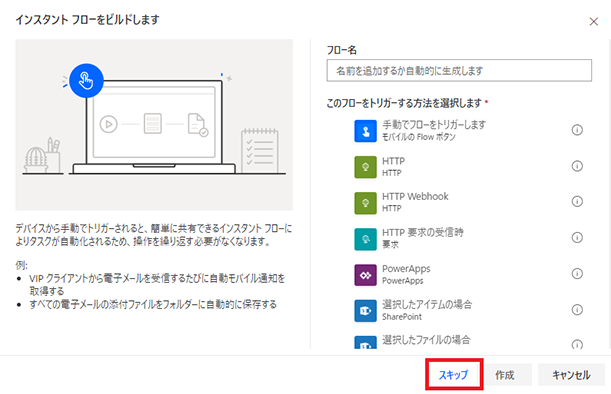Click the スキップ button
This screenshot has height=394, width=611.
point(454,375)
